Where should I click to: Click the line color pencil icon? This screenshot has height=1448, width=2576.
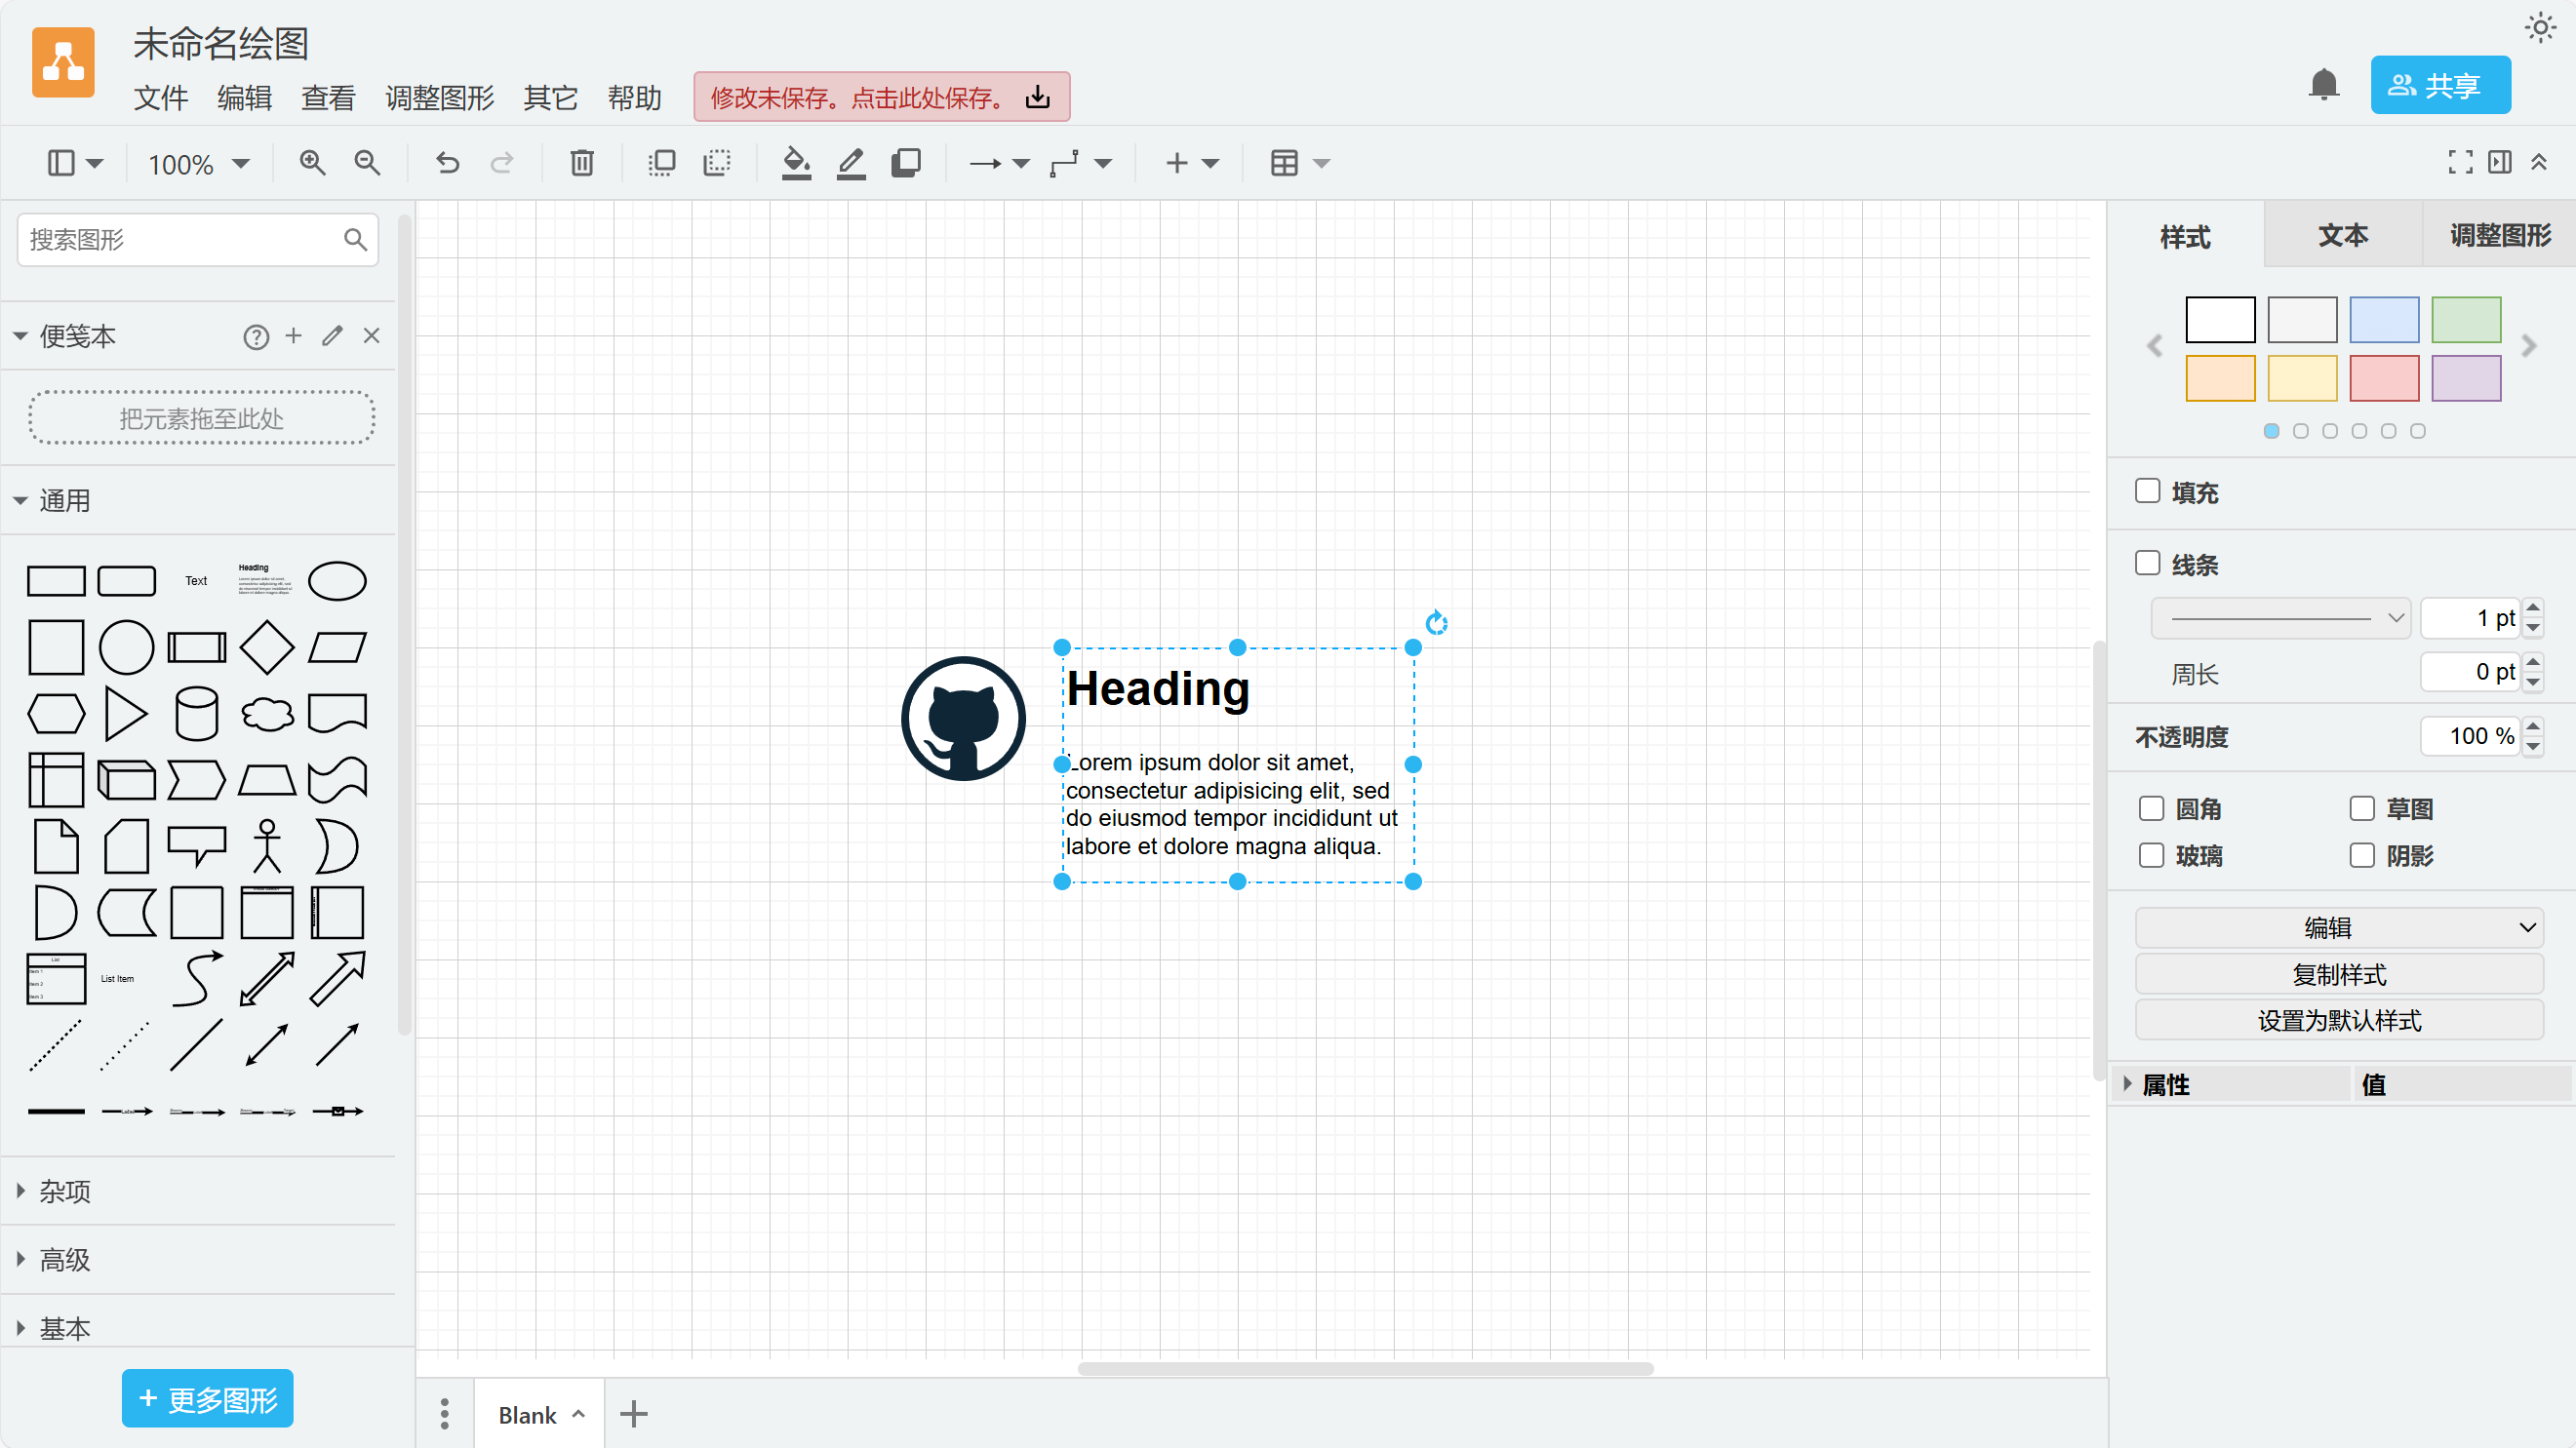(x=851, y=163)
